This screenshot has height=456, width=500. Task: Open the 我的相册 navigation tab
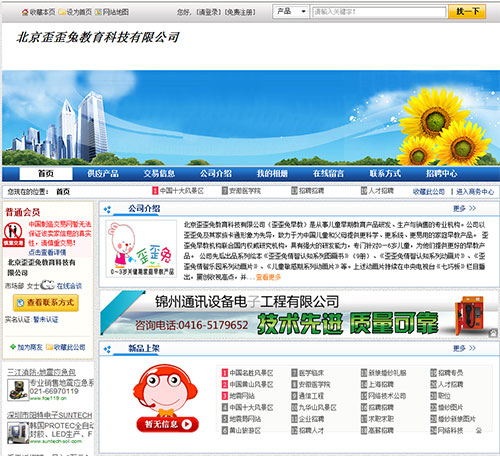click(272, 174)
